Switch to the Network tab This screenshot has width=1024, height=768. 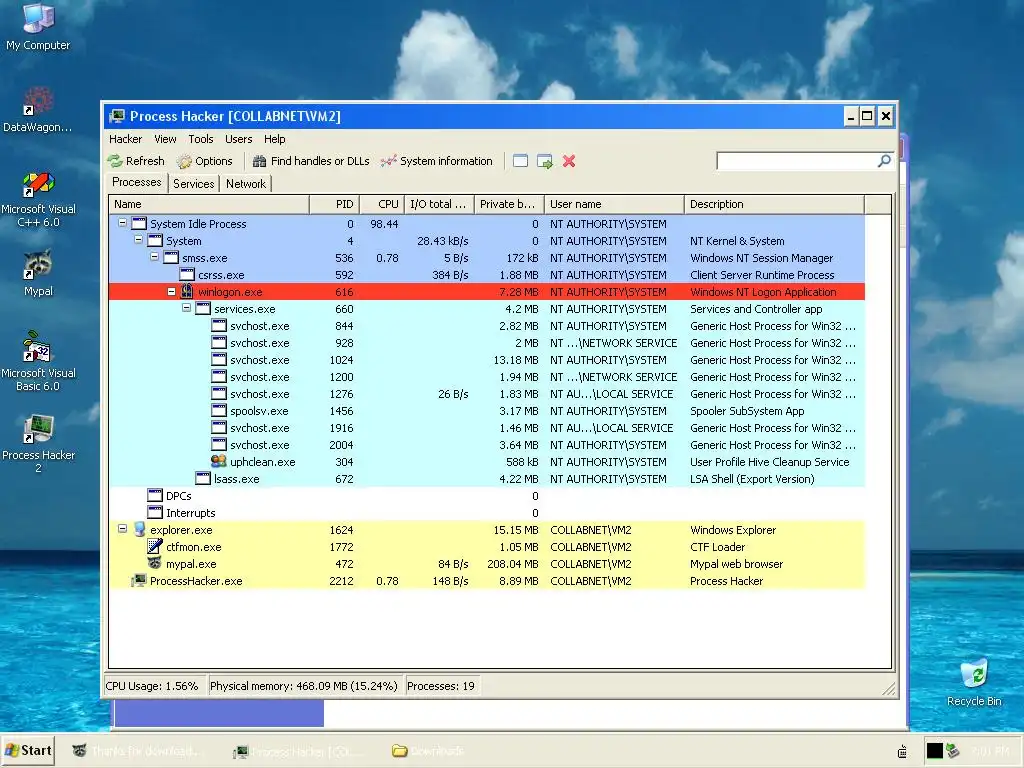[246, 184]
